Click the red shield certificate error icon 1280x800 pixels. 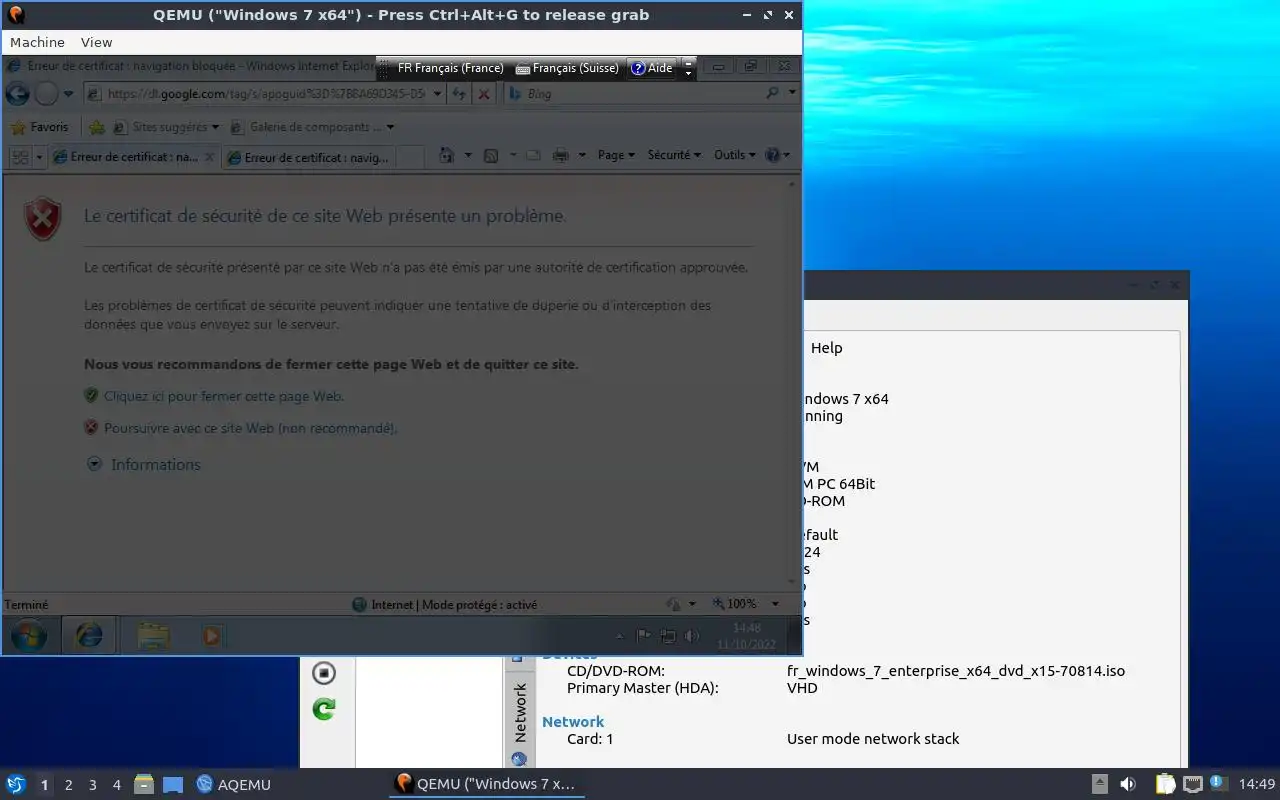[x=42, y=219]
